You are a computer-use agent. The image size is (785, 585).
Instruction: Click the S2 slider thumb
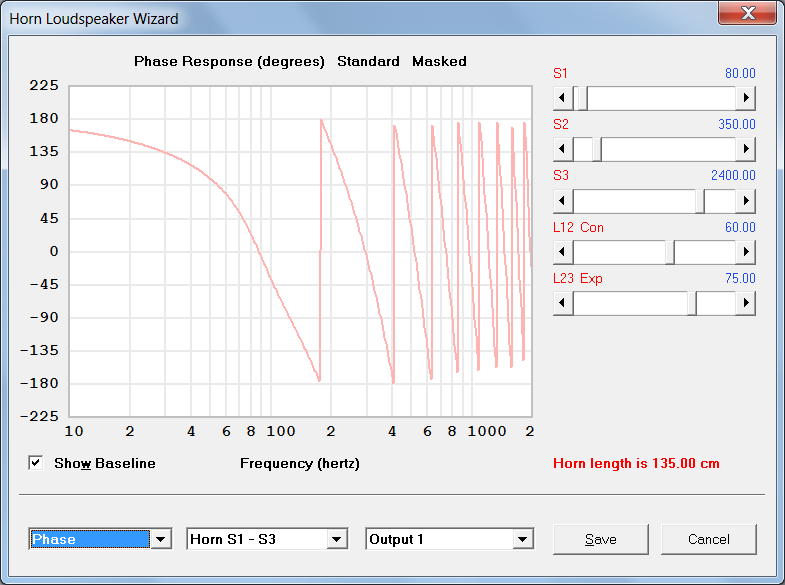pyautogui.click(x=596, y=149)
